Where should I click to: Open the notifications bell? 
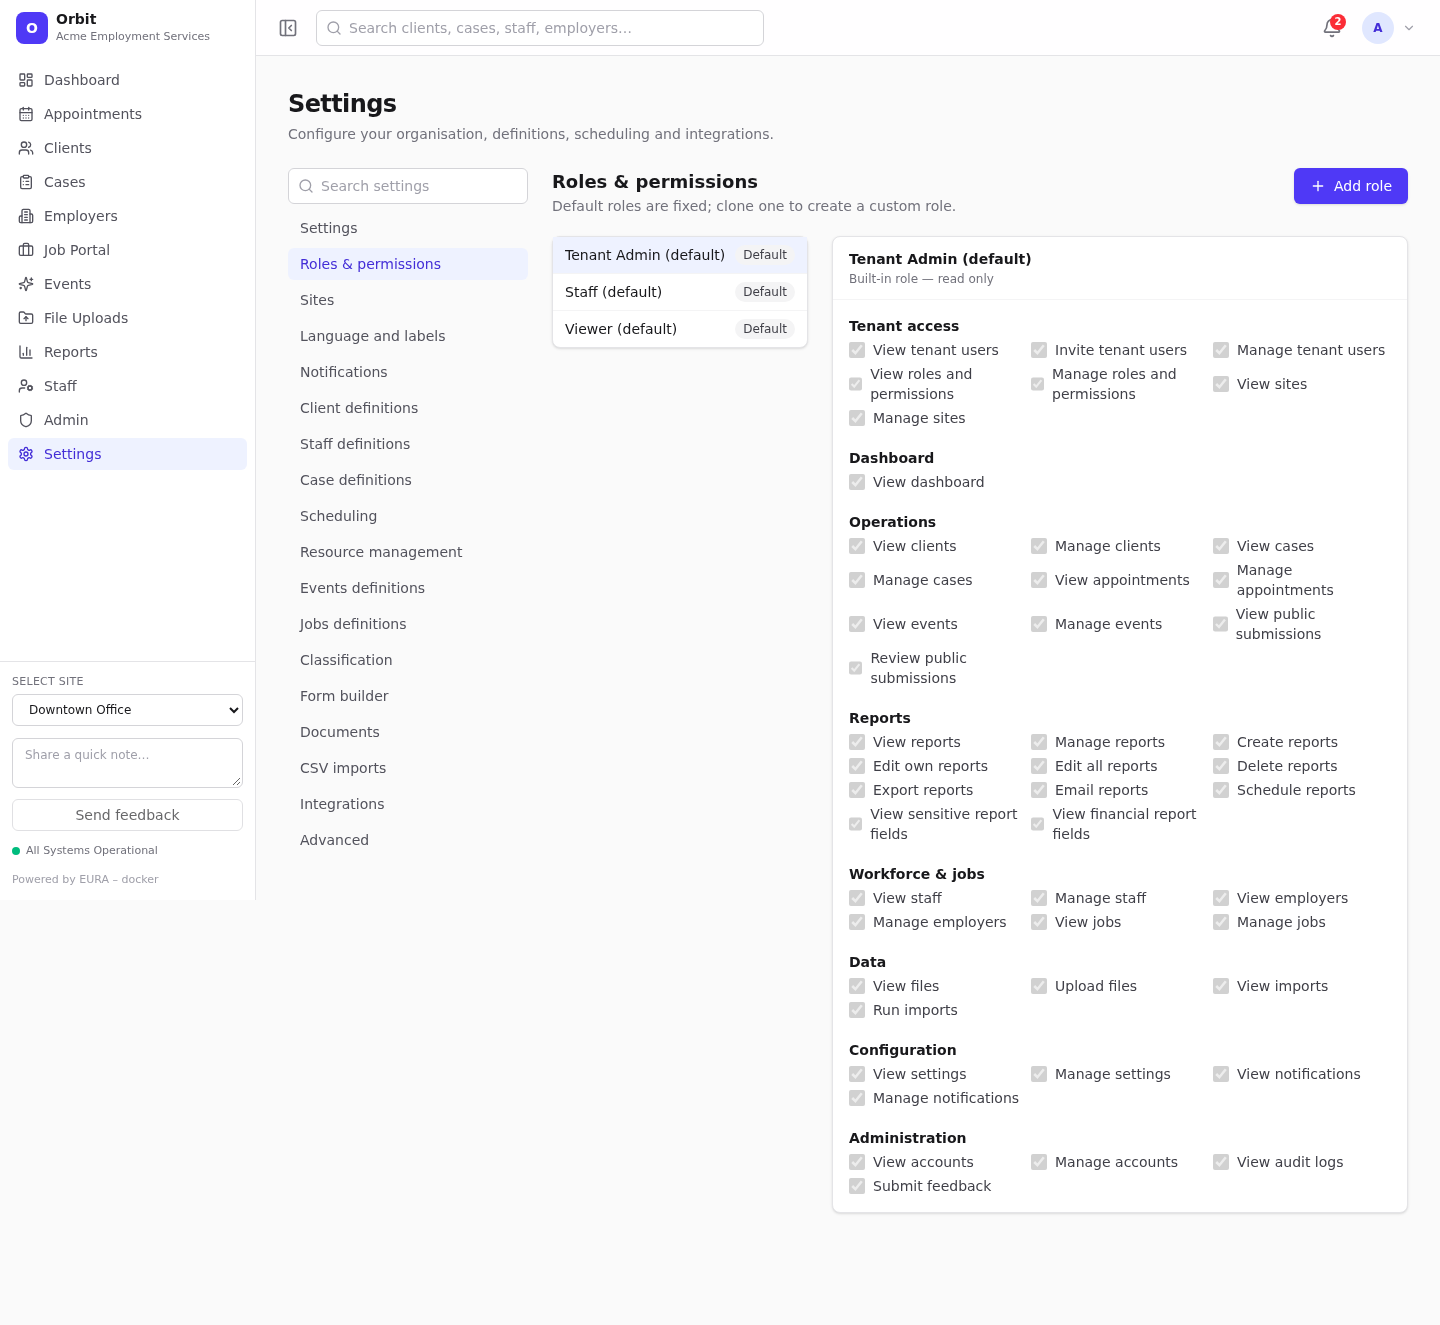pyautogui.click(x=1332, y=28)
